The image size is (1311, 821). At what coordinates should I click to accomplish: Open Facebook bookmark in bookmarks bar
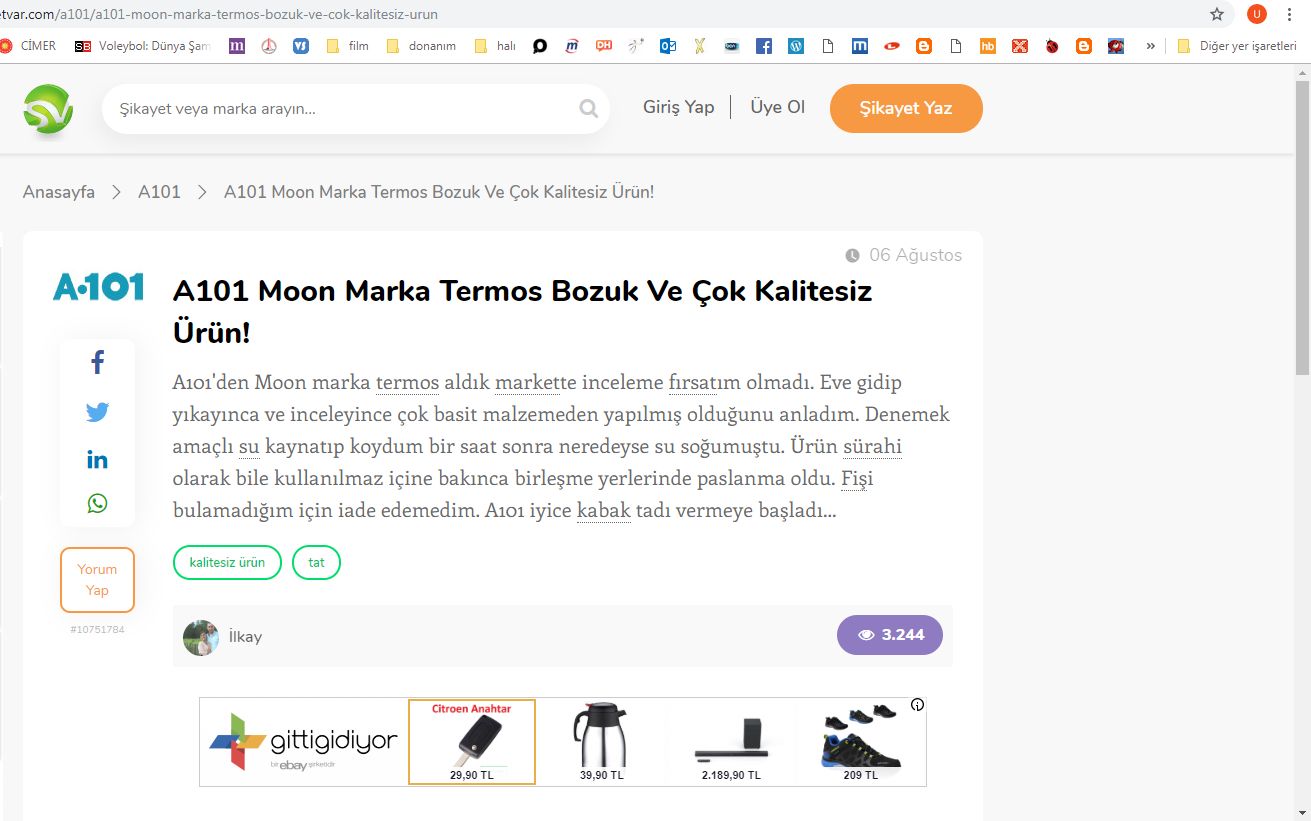click(764, 46)
